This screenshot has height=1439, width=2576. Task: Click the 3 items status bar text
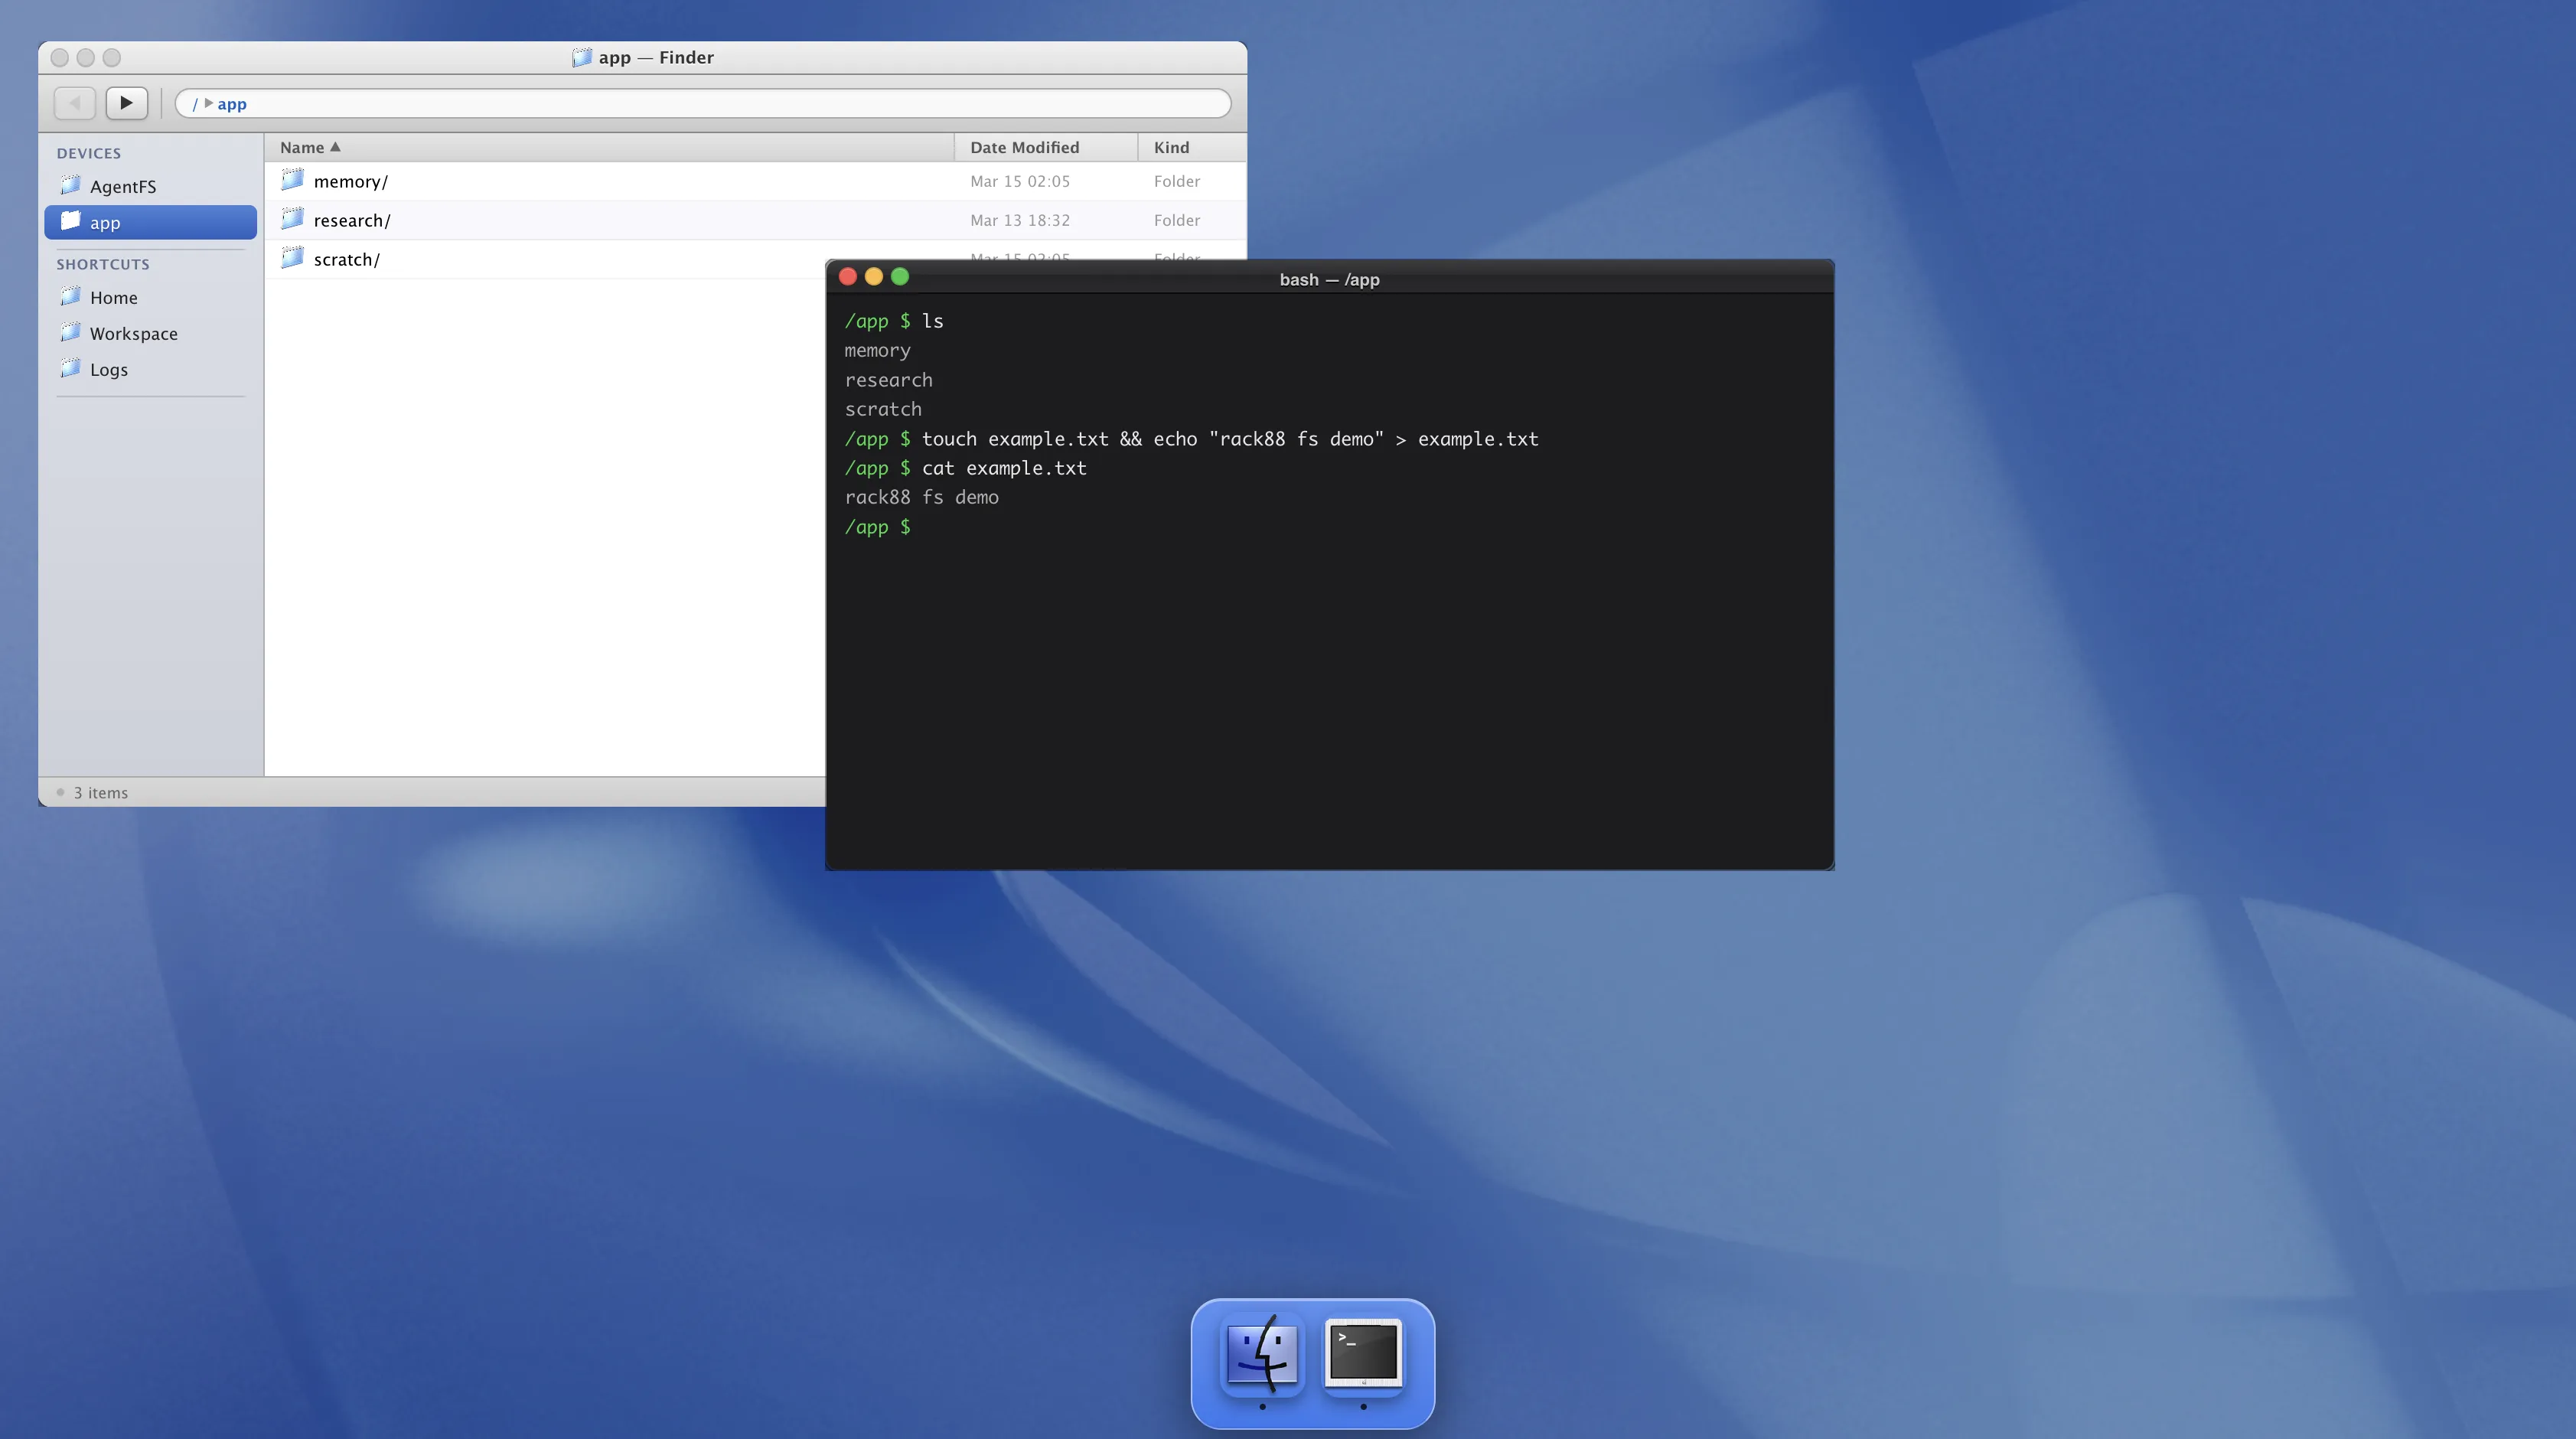[101, 792]
